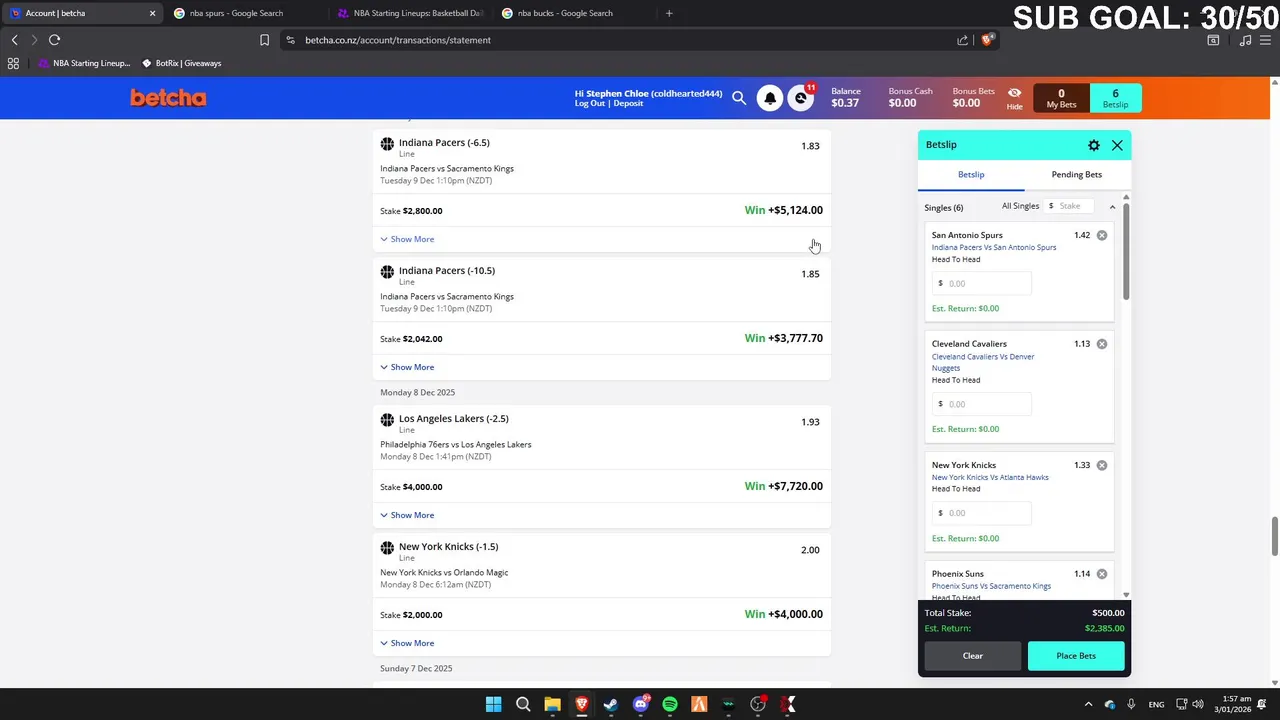This screenshot has height=720, width=1280.
Task: Open the search magnifier in Betcha header
Action: point(739,98)
